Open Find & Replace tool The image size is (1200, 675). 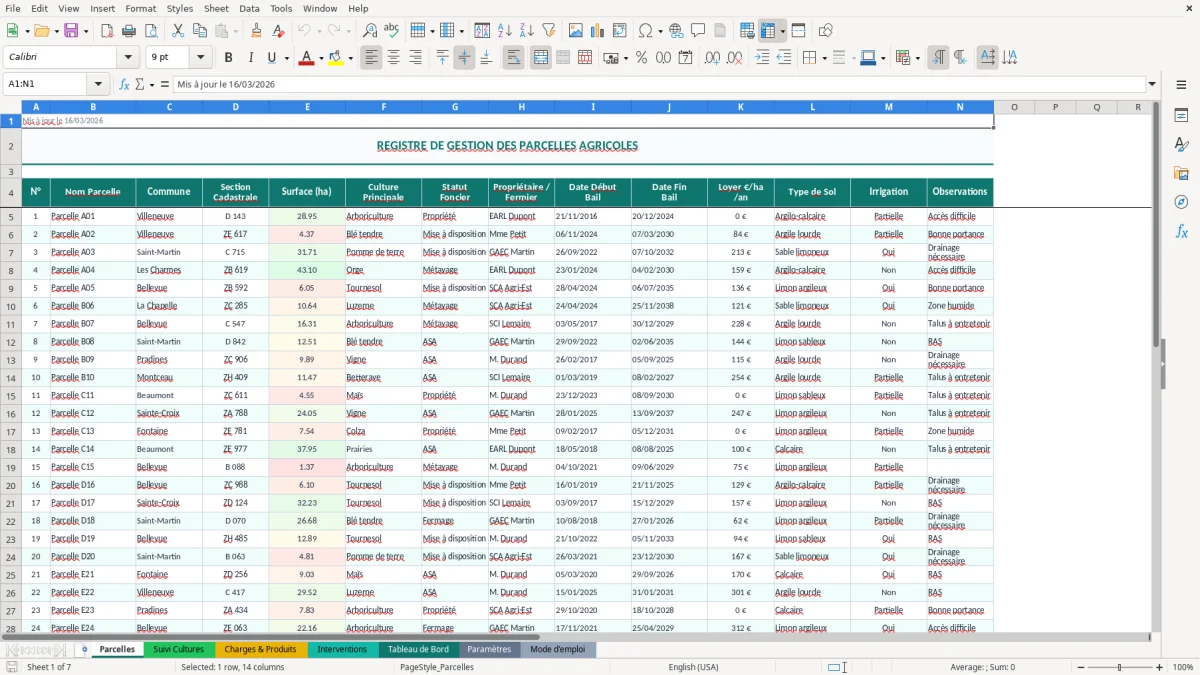coord(370,31)
